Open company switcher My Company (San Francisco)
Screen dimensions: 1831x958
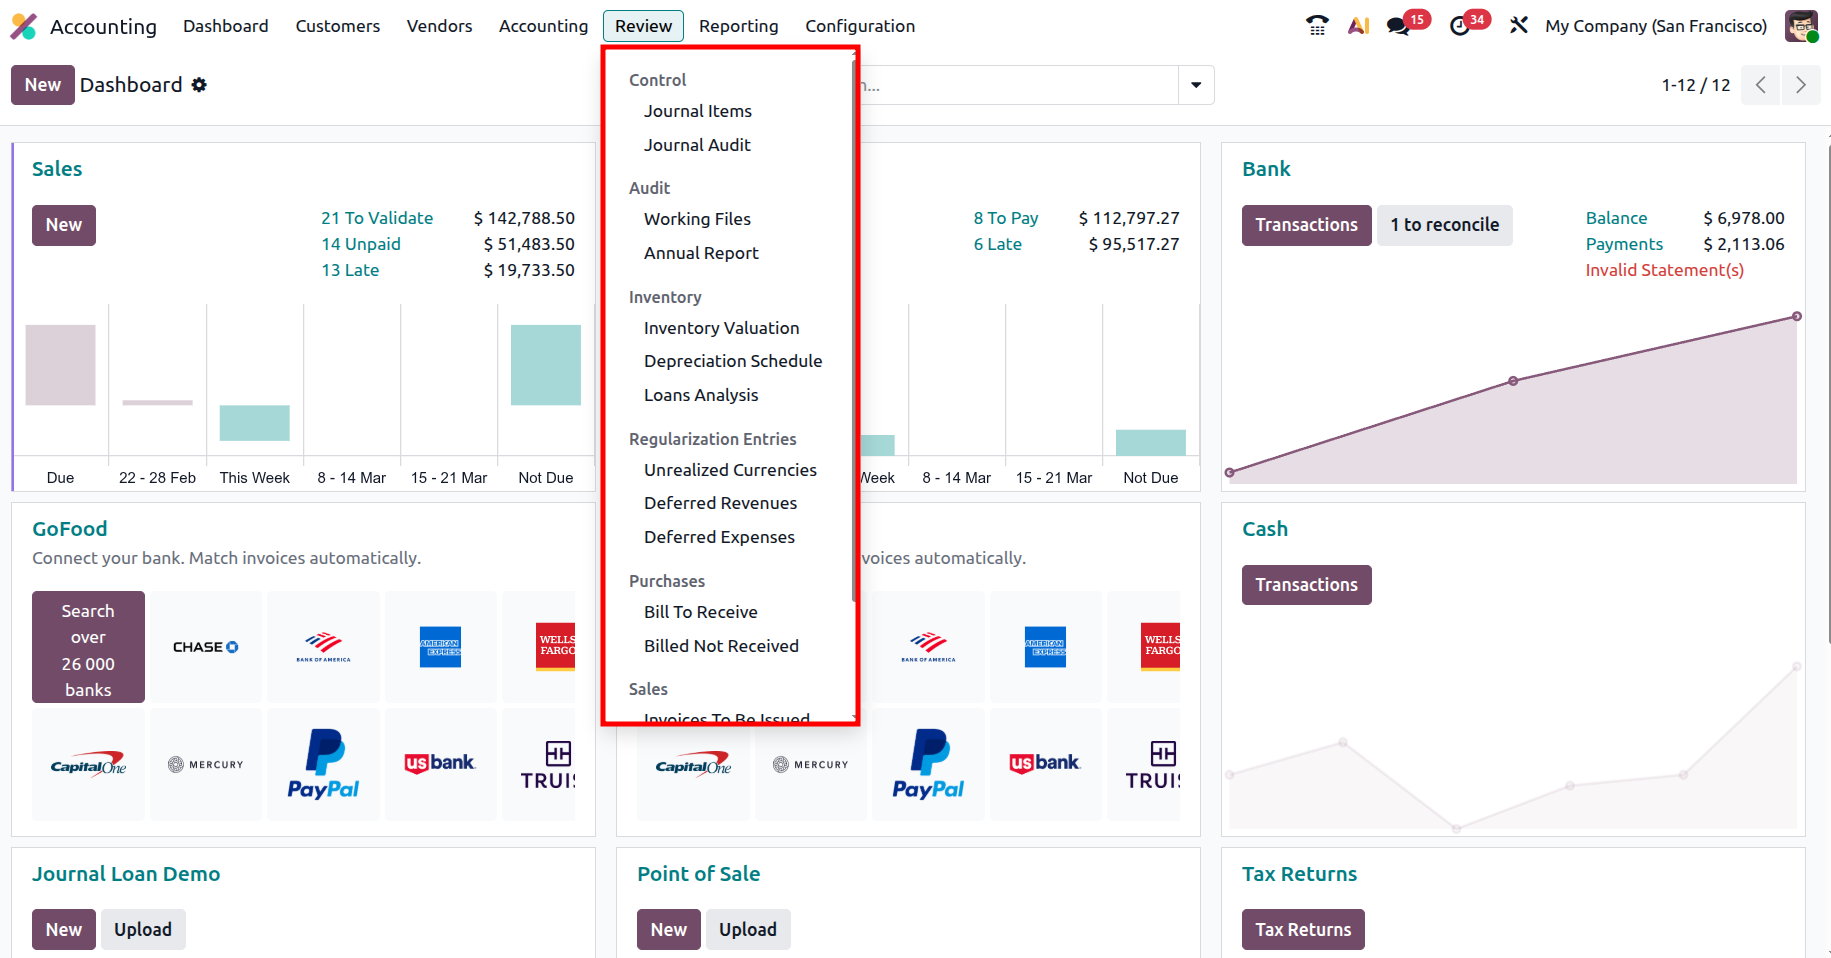pyautogui.click(x=1656, y=26)
